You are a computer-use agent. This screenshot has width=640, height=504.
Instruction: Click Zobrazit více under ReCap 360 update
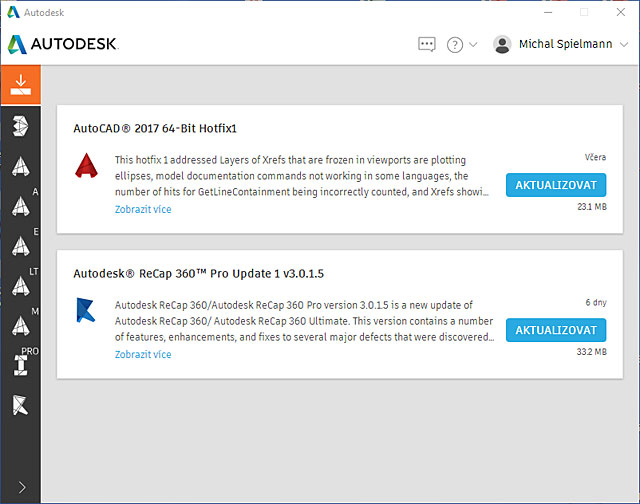click(143, 354)
